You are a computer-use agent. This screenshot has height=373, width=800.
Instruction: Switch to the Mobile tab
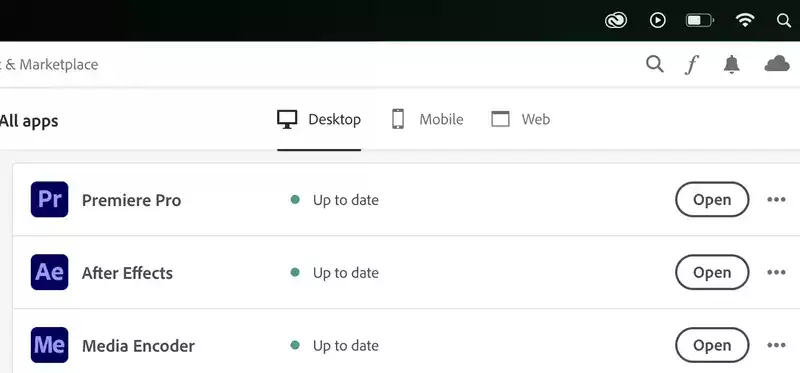tap(428, 119)
